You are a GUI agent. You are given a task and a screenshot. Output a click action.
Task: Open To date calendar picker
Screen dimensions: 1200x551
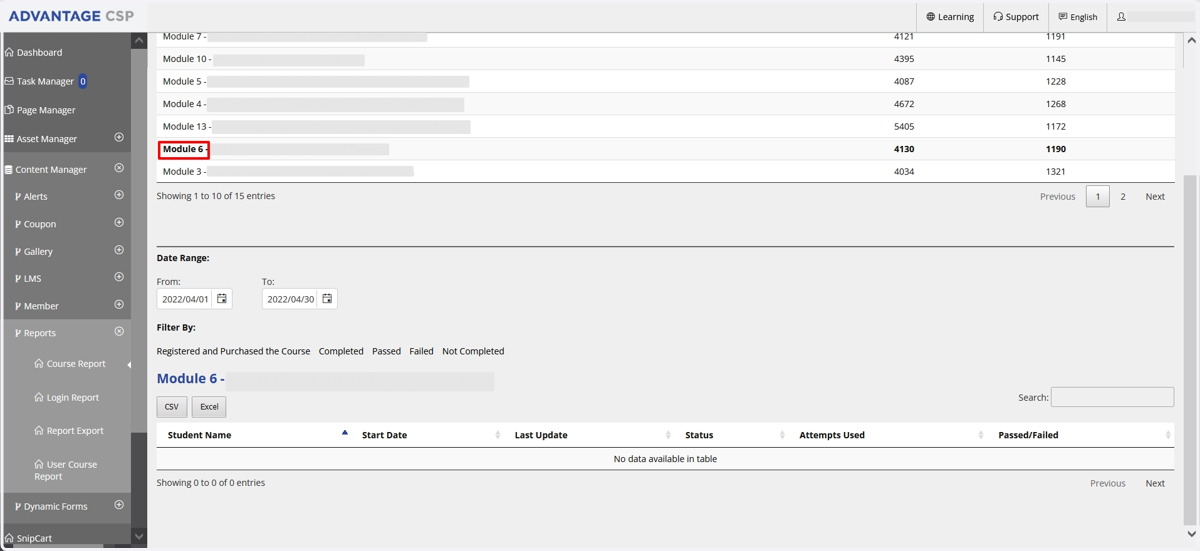pyautogui.click(x=327, y=299)
